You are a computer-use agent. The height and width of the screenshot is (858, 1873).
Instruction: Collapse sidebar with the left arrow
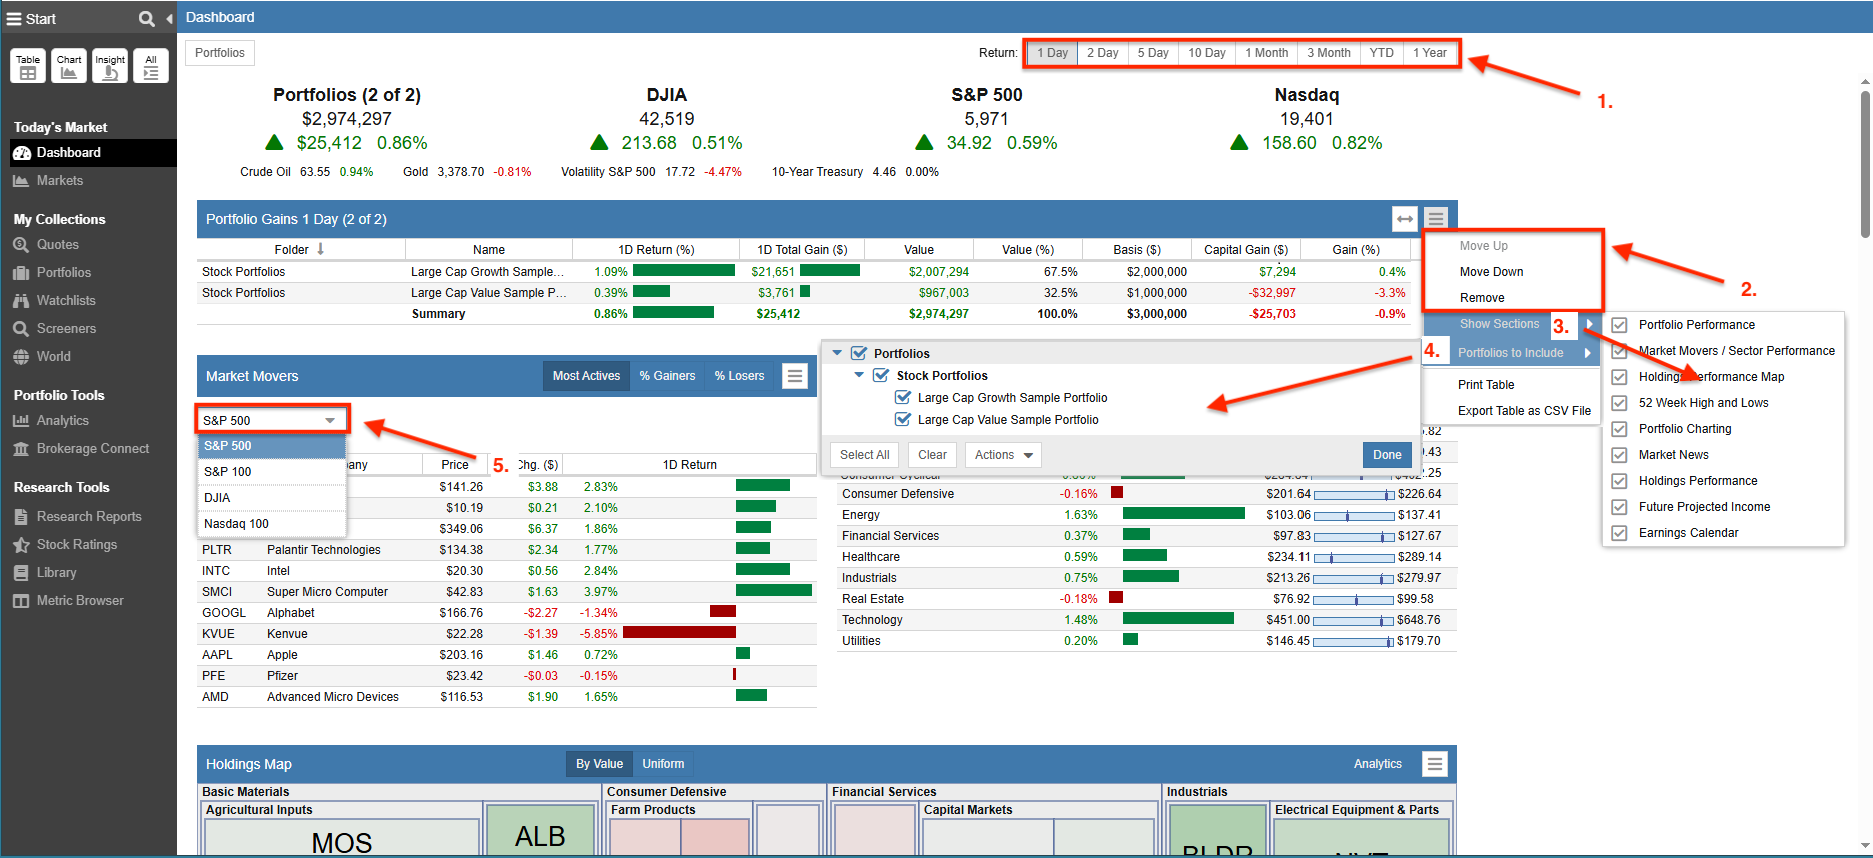pyautogui.click(x=169, y=18)
